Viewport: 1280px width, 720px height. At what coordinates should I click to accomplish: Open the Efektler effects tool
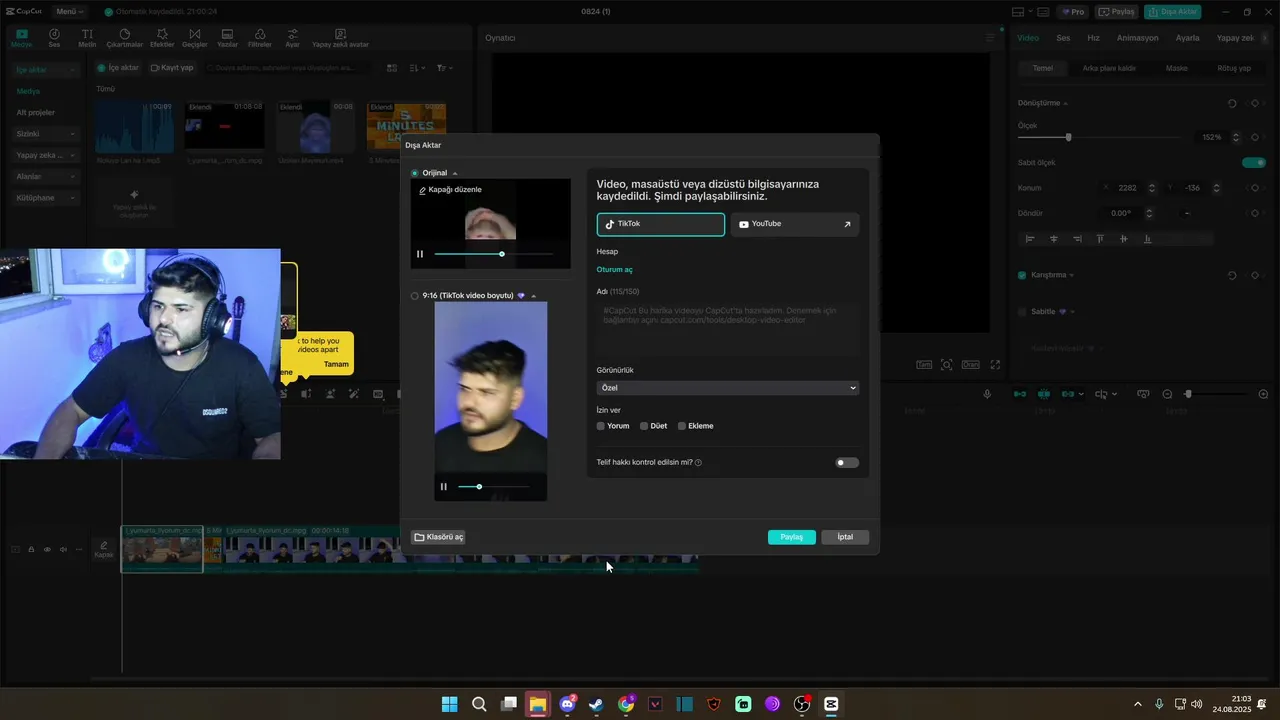pyautogui.click(x=162, y=38)
